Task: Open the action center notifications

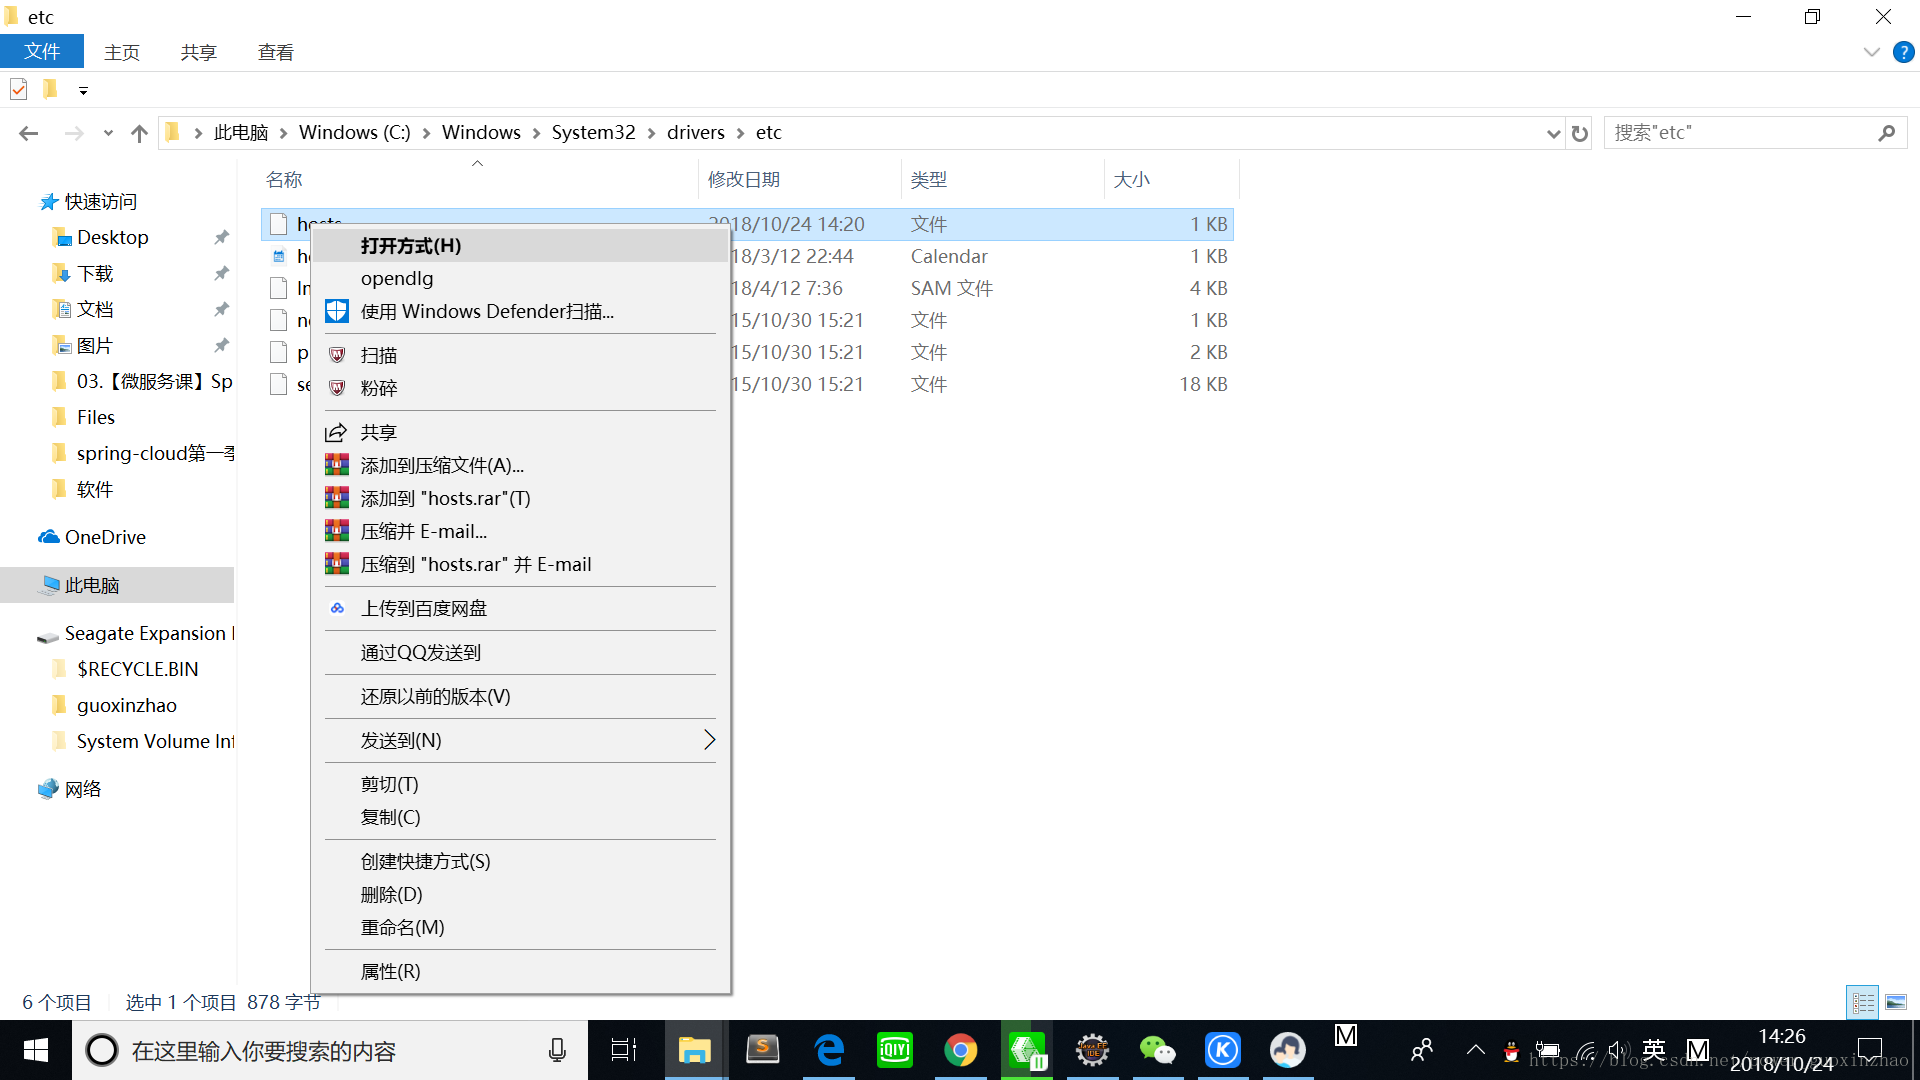Action: click(x=1869, y=1050)
